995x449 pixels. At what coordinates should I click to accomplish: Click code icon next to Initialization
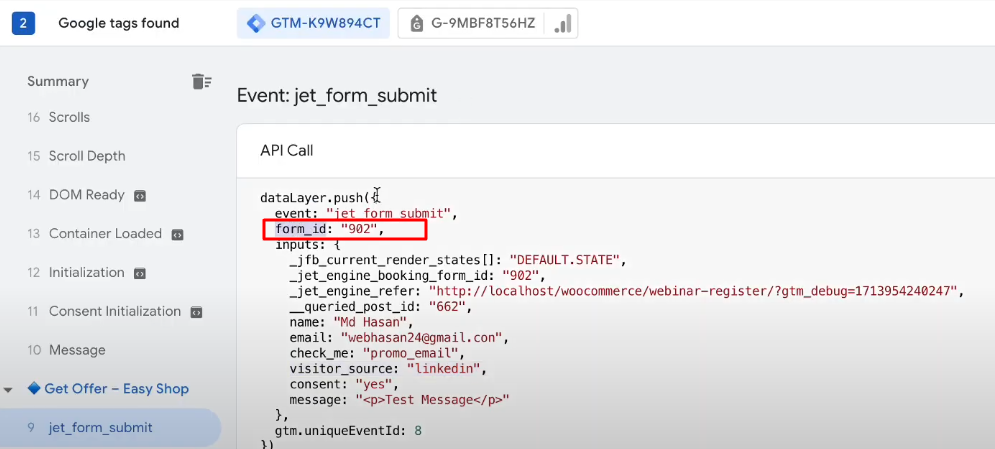tap(140, 273)
